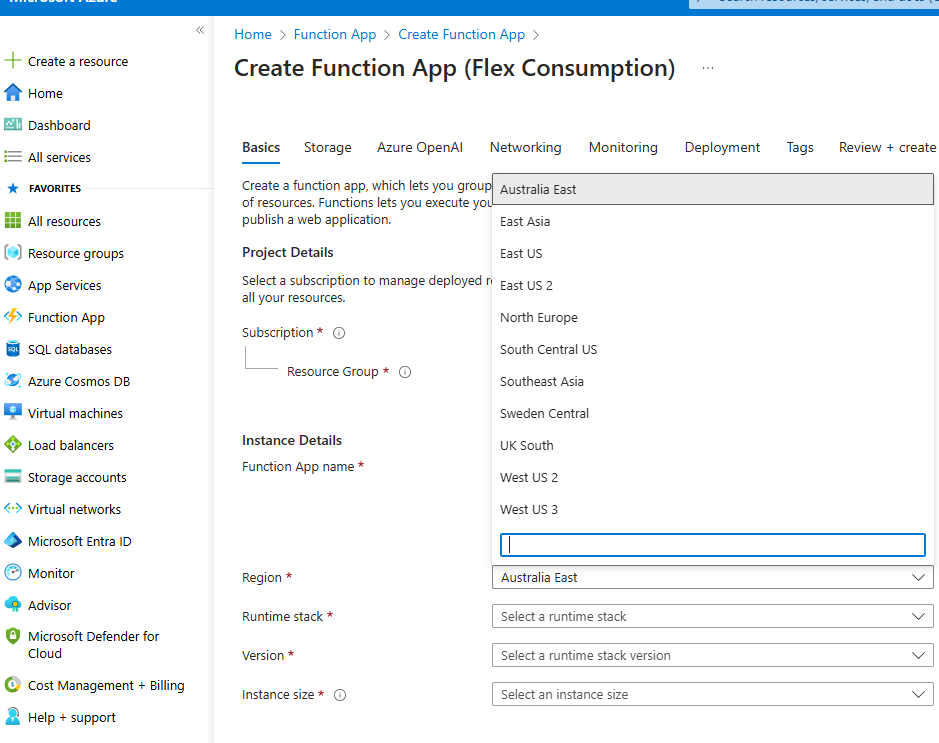939x743 pixels.
Task: Select Australia East in region list
Action: pos(713,189)
